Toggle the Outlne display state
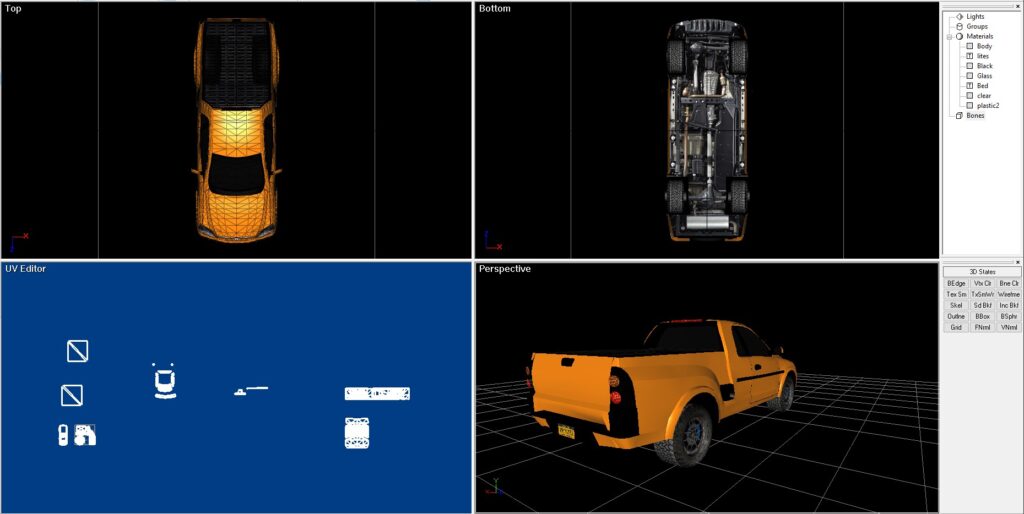The height and width of the screenshot is (514, 1024). pos(956,317)
